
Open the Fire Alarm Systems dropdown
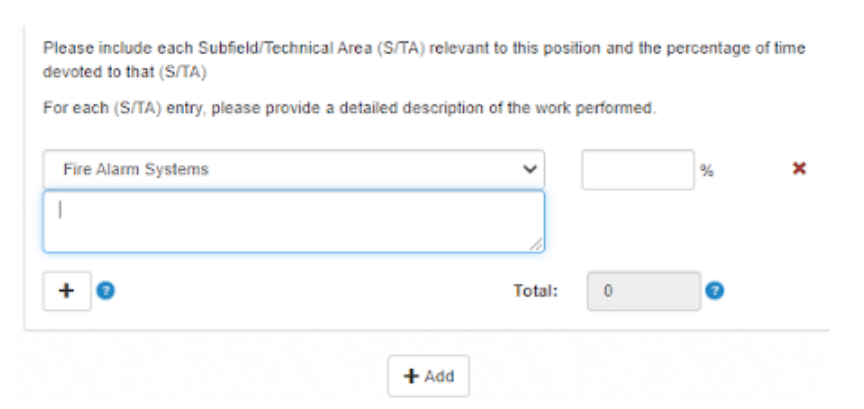[294, 169]
